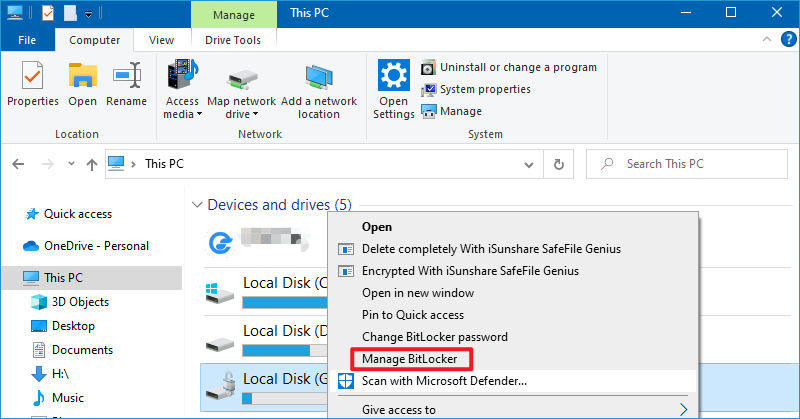This screenshot has height=419, width=800.
Task: Go forward with the right arrow
Action: [47, 164]
